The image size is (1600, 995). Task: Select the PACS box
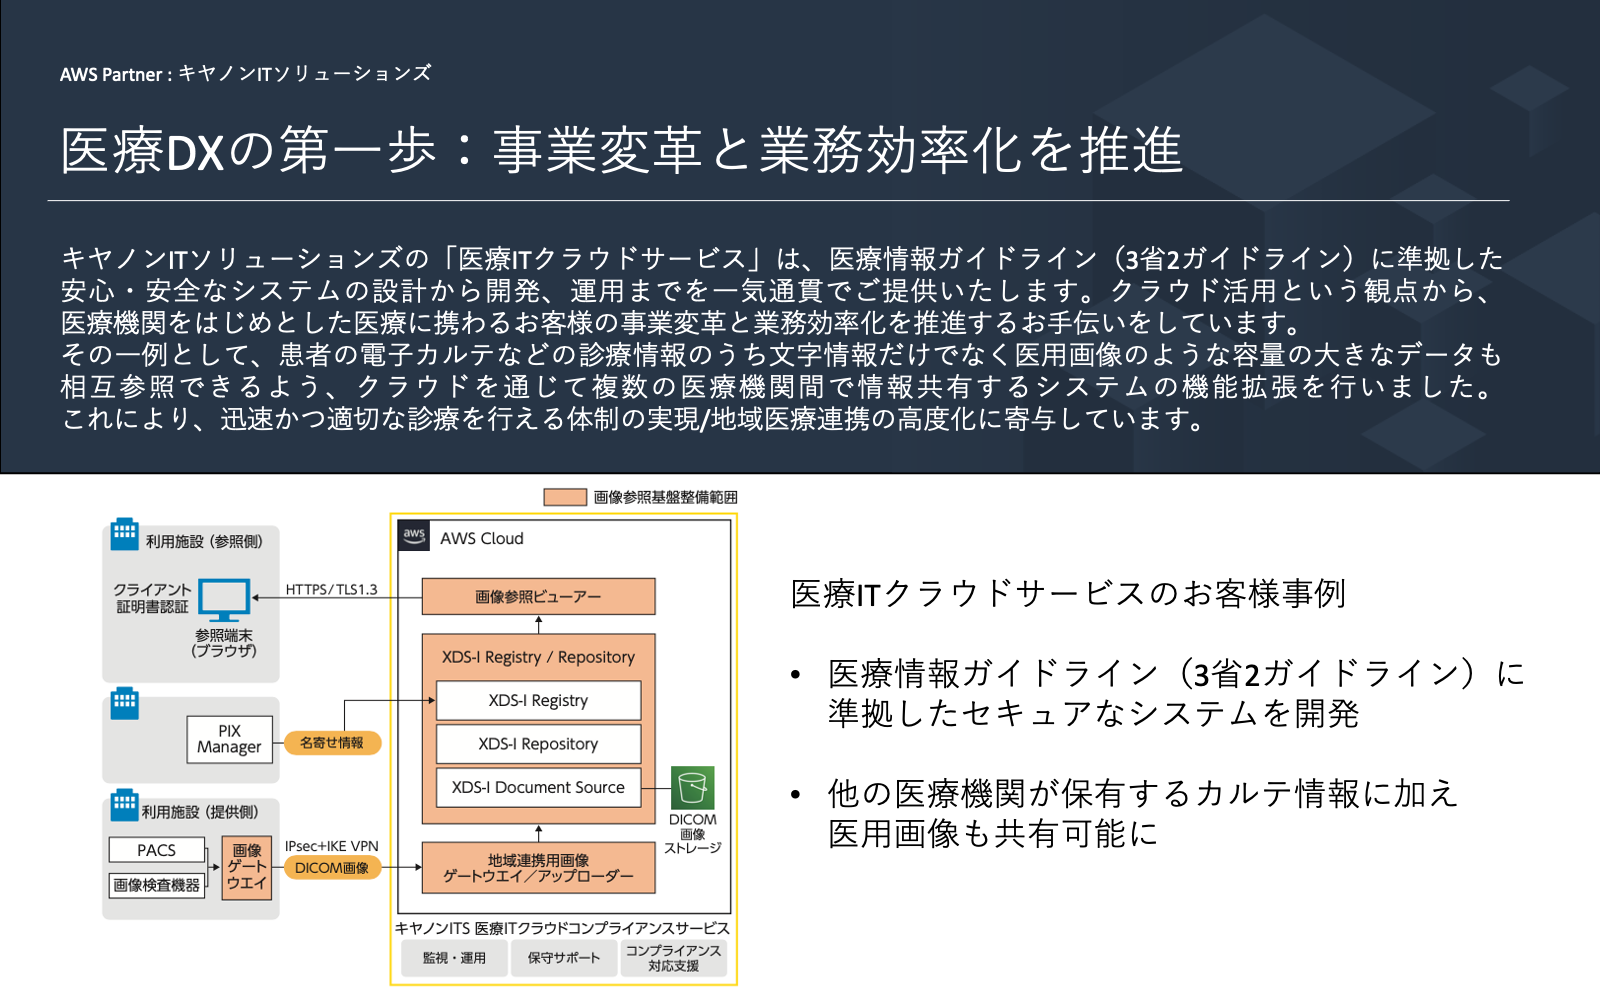pyautogui.click(x=156, y=850)
